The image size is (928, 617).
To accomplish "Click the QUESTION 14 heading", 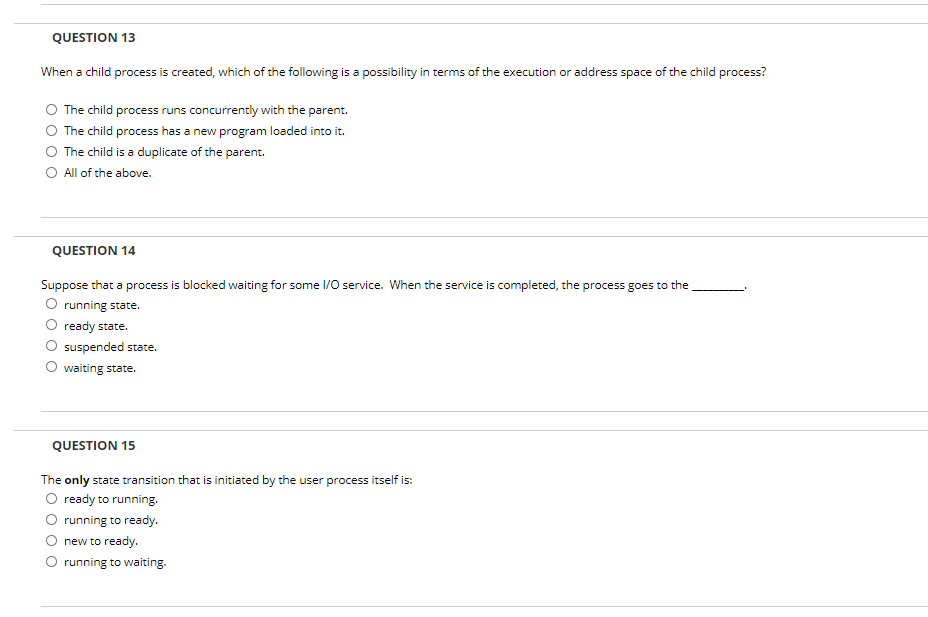I will [x=93, y=250].
